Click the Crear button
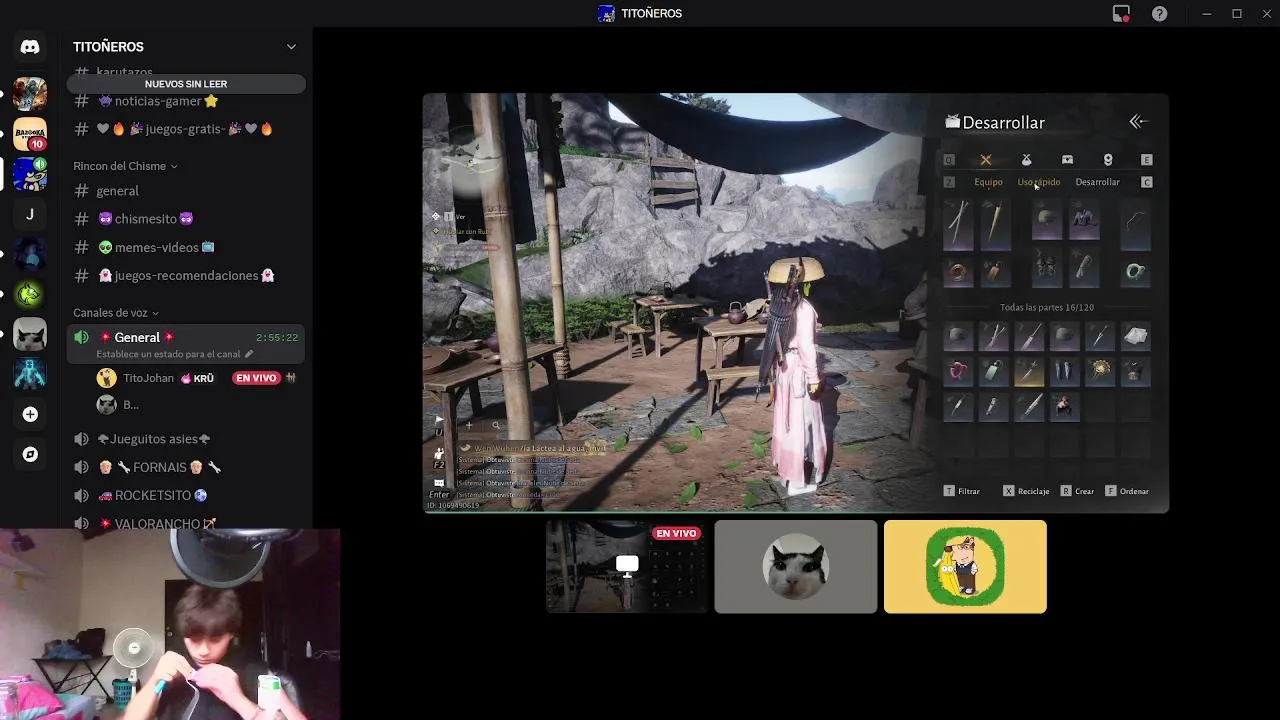The height and width of the screenshot is (720, 1280). pos(1077,491)
